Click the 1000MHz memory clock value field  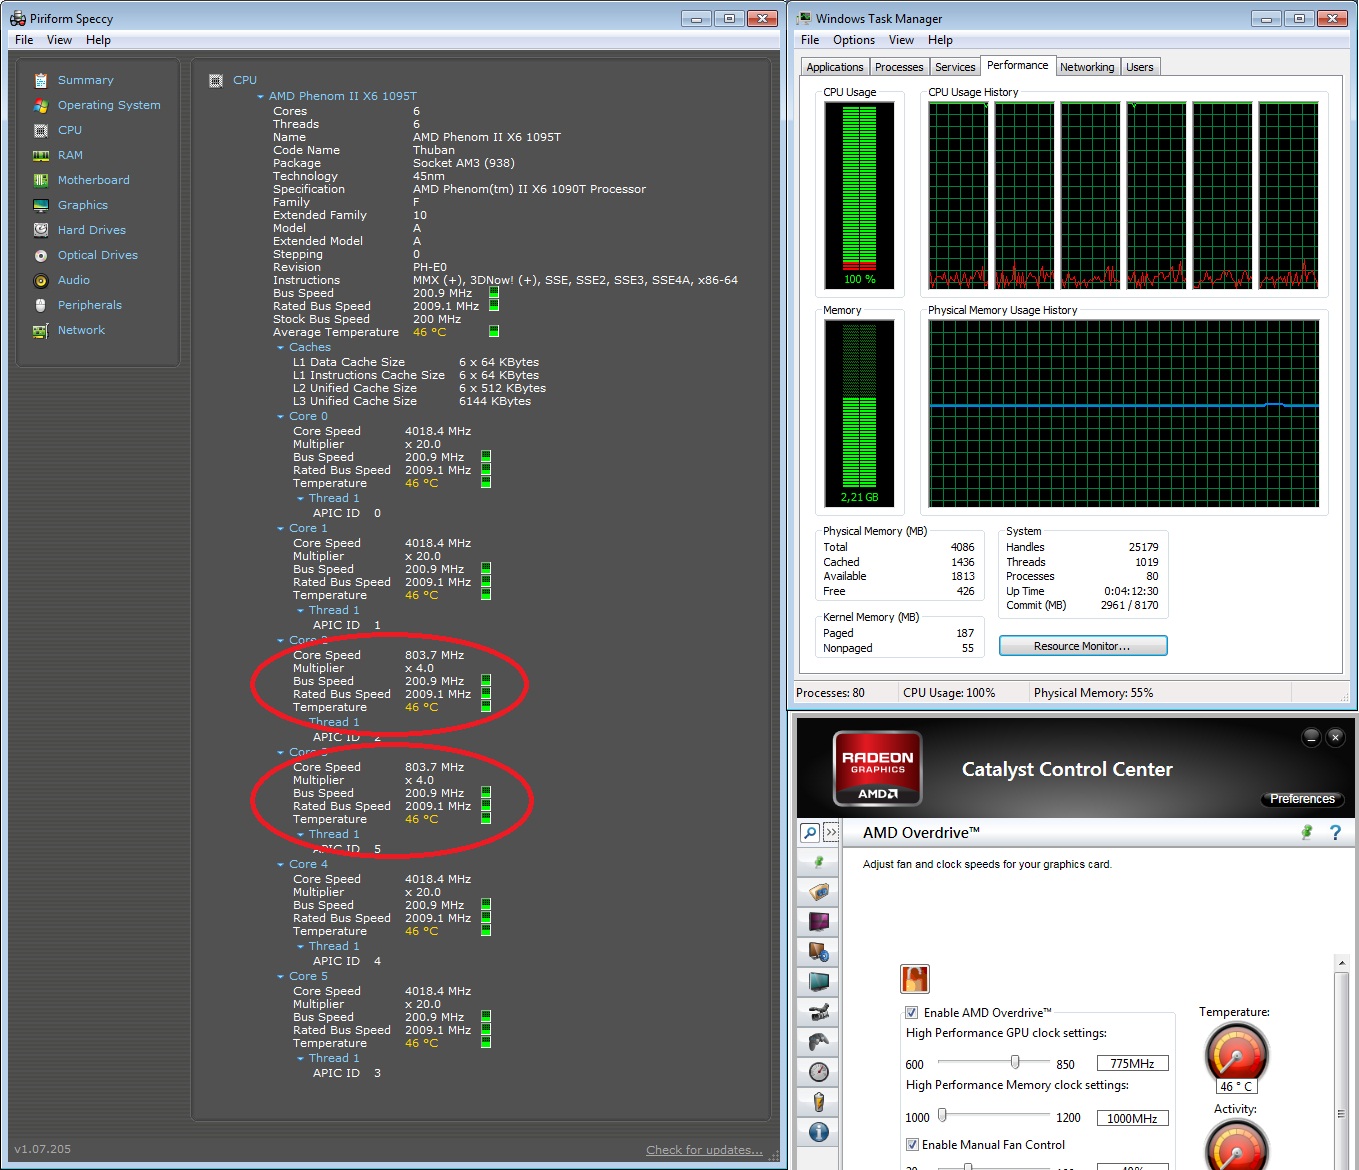point(1133,1118)
